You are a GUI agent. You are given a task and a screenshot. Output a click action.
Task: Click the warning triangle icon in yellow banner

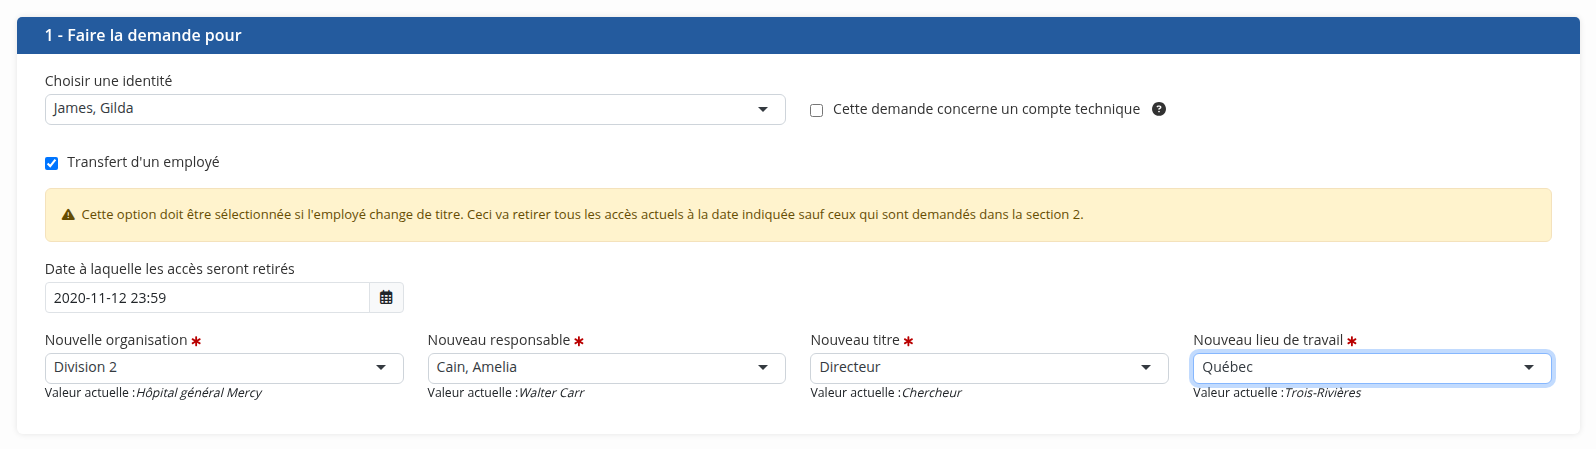point(68,215)
